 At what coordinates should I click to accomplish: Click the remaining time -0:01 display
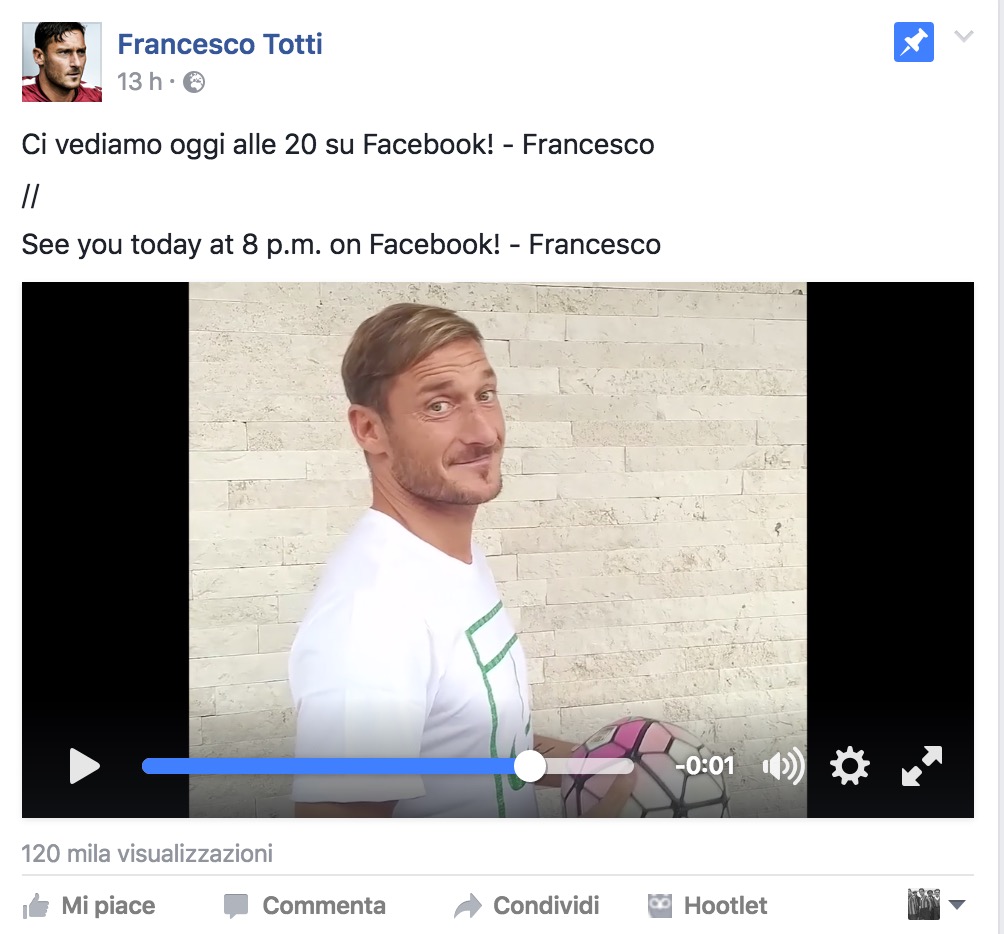pos(704,766)
